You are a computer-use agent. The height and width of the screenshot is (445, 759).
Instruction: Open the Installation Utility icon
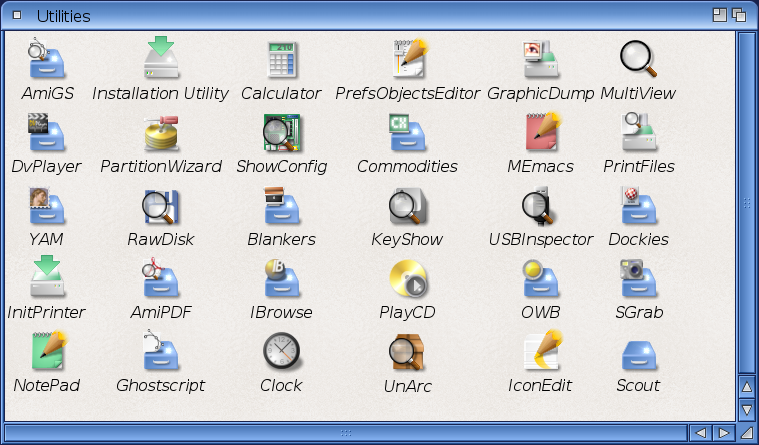click(x=160, y=62)
